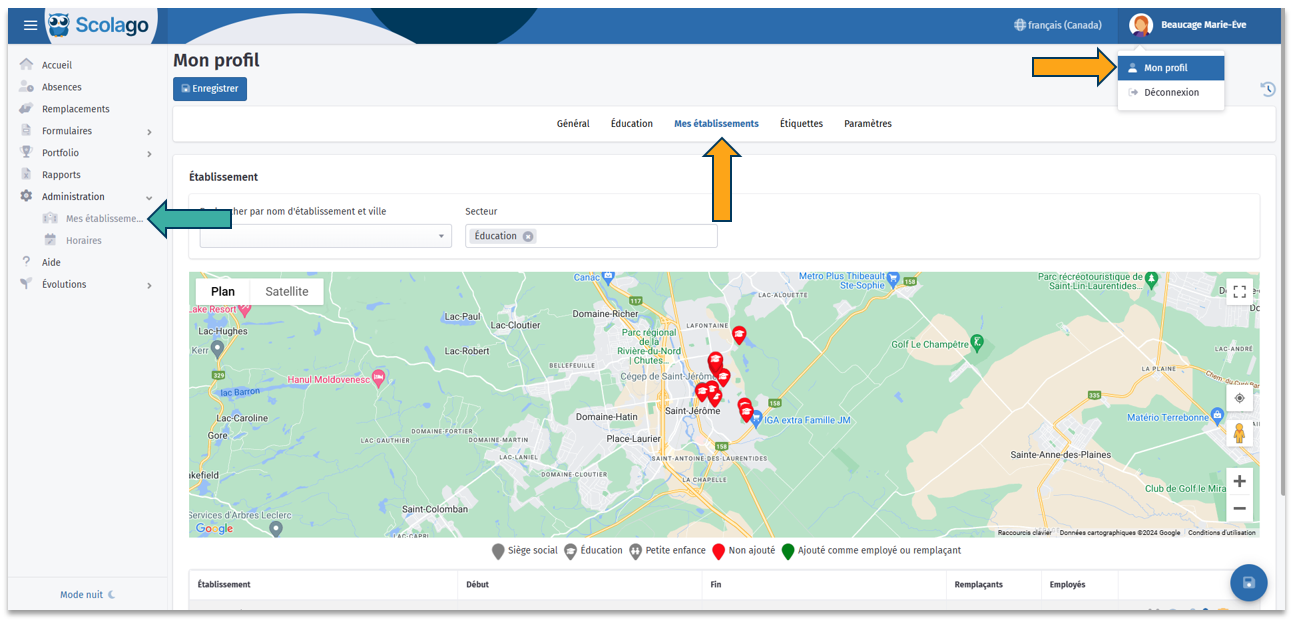Click the Street View pegman icon
Image resolution: width=1292 pixels, height=620 pixels.
pos(1239,433)
